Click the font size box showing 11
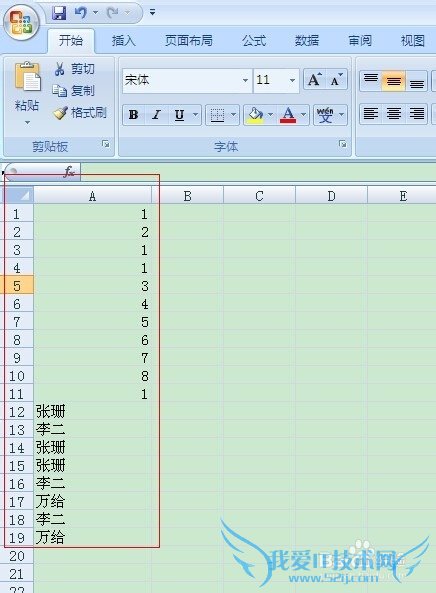The width and height of the screenshot is (436, 593). (271, 80)
